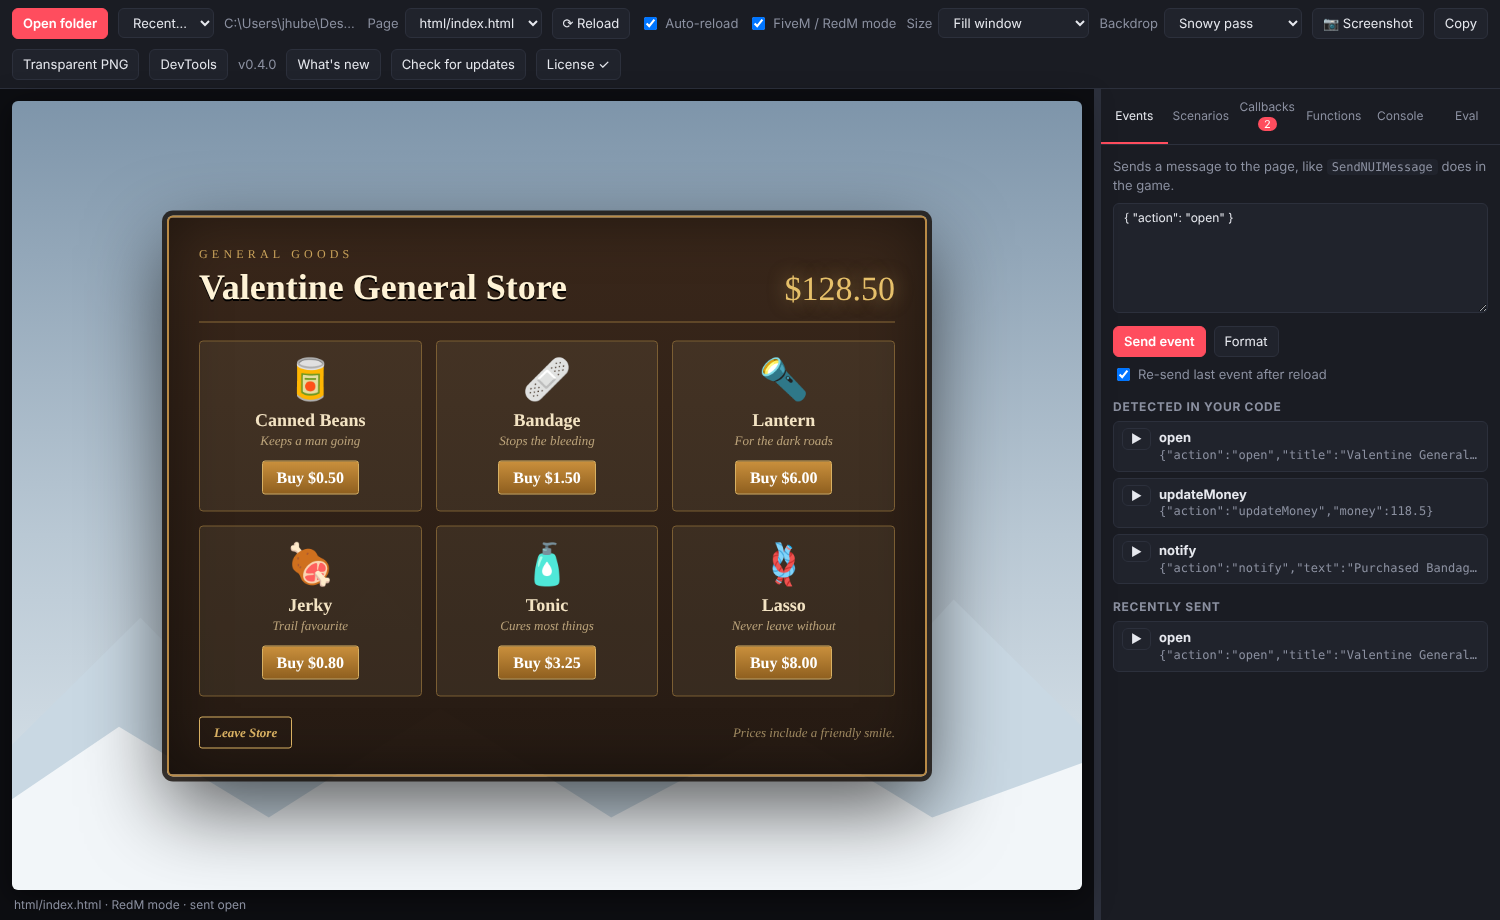Viewport: 1500px width, 920px height.
Task: Click the Open folder button
Action: (x=60, y=23)
